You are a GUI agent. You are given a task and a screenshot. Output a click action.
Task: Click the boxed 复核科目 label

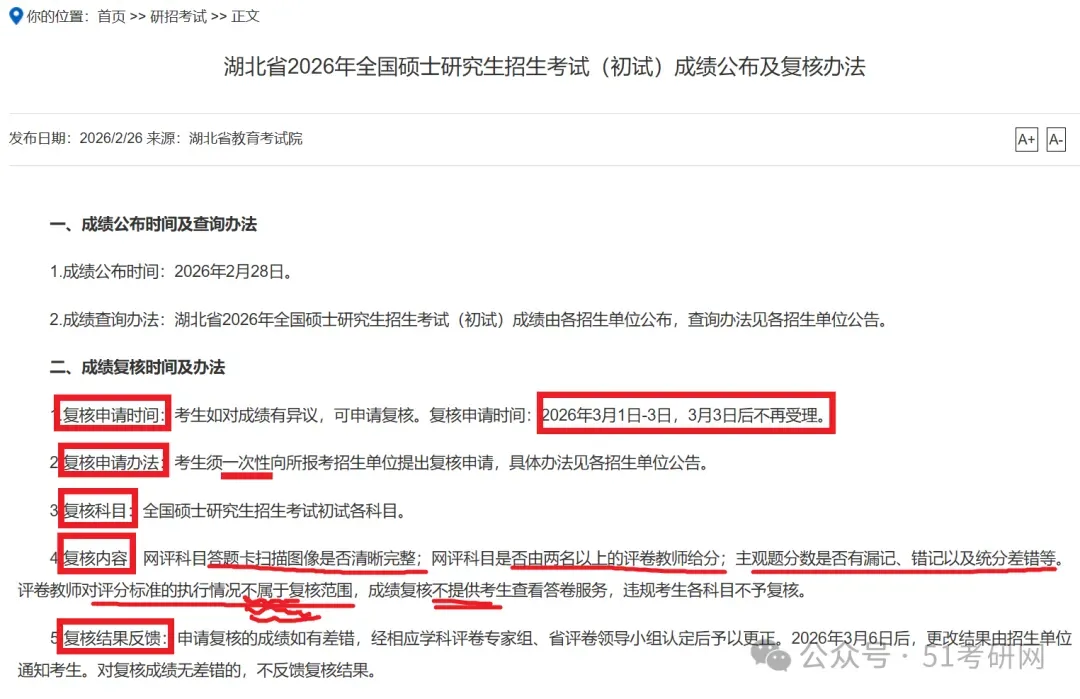click(97, 510)
